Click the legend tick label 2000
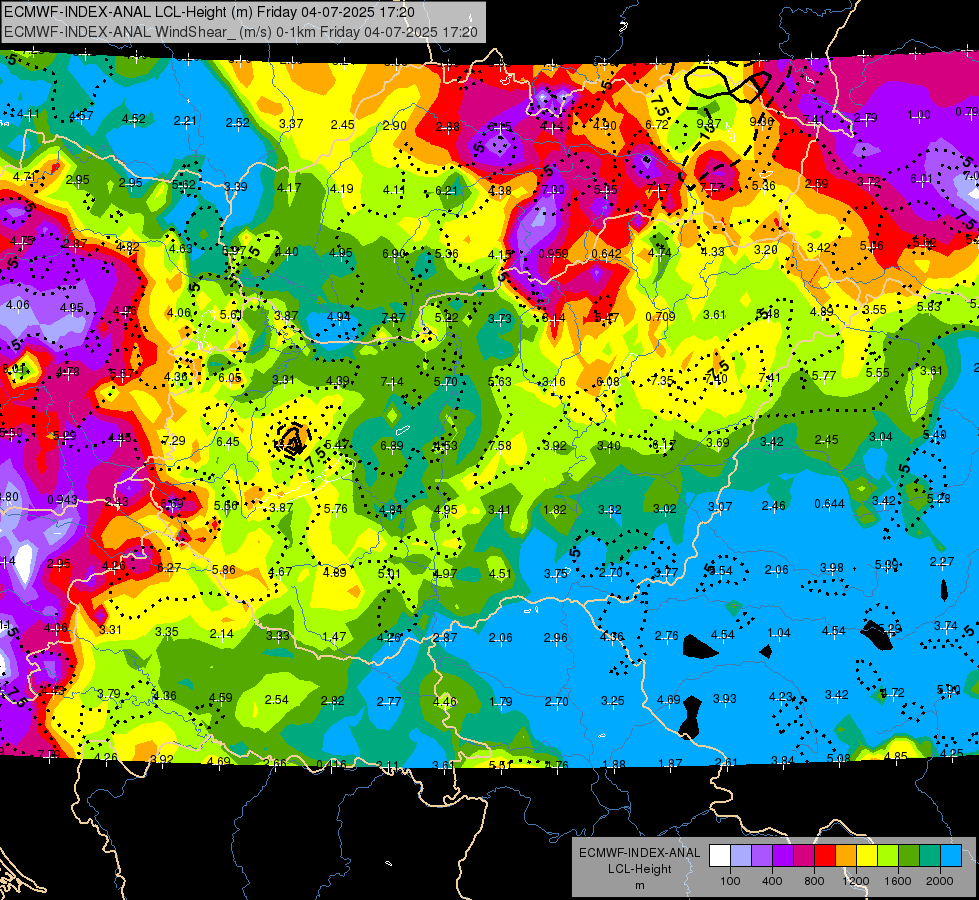Image resolution: width=979 pixels, height=900 pixels. pos(940,881)
